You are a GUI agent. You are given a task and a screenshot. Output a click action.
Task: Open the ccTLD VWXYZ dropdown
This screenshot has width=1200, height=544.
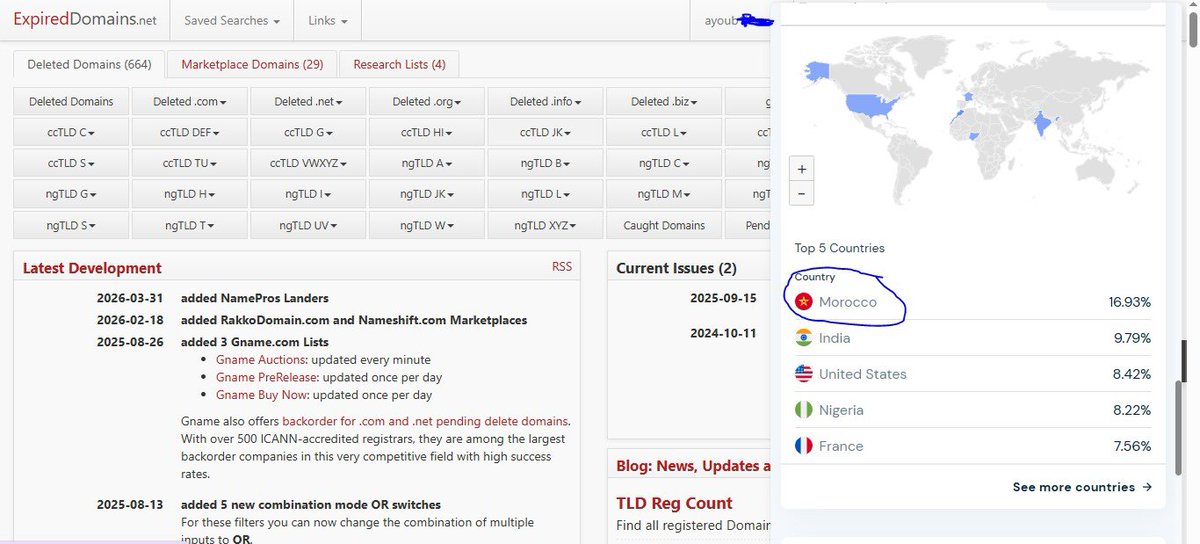tap(308, 163)
